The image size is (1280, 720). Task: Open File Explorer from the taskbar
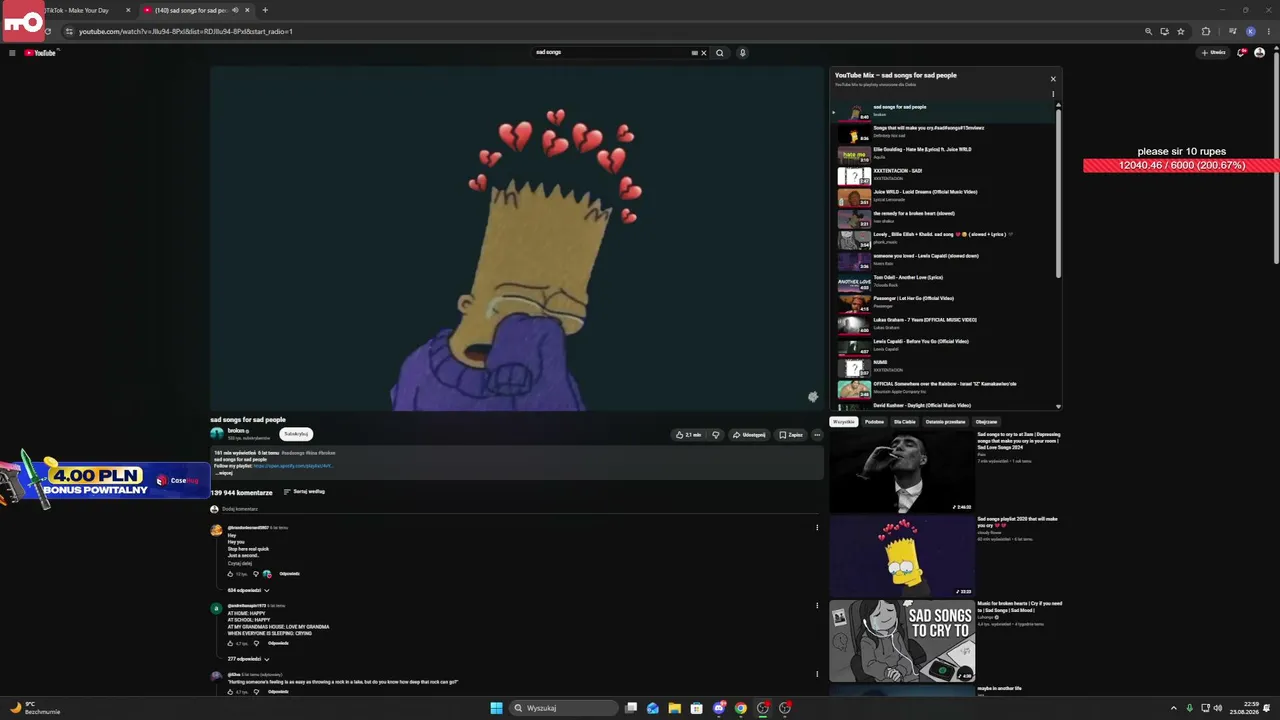click(675, 708)
